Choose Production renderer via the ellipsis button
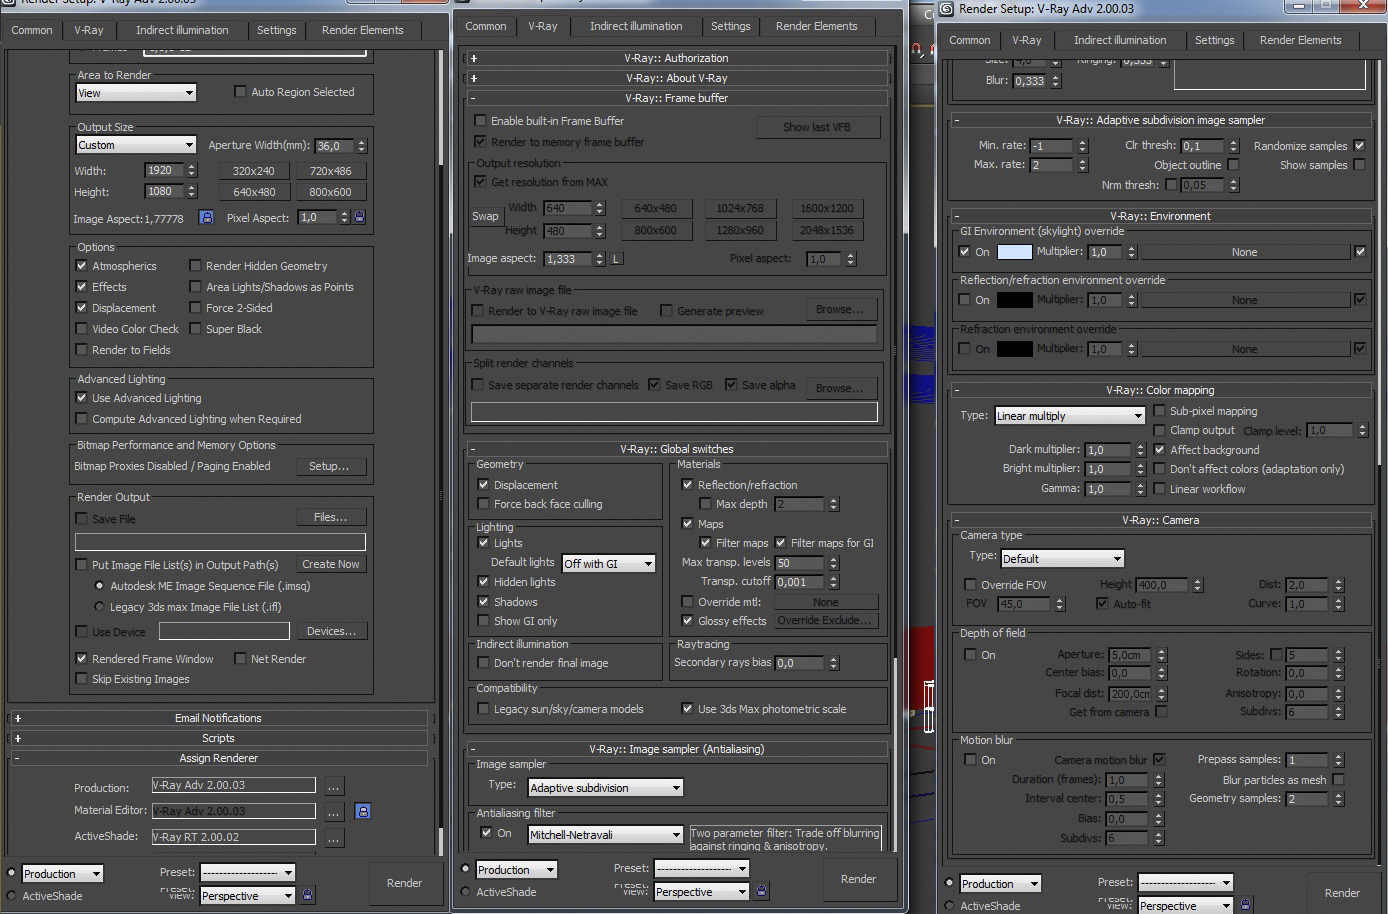The height and width of the screenshot is (914, 1388). [x=334, y=786]
